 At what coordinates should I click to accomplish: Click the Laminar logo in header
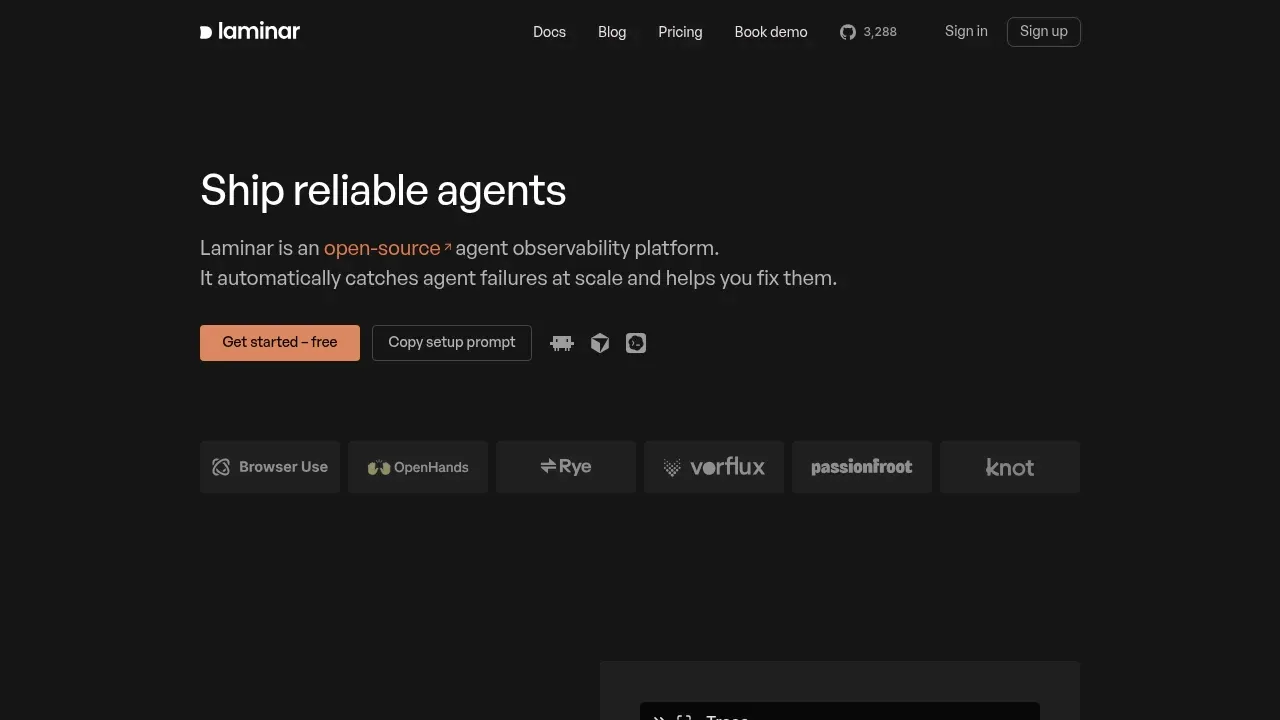[x=250, y=31]
